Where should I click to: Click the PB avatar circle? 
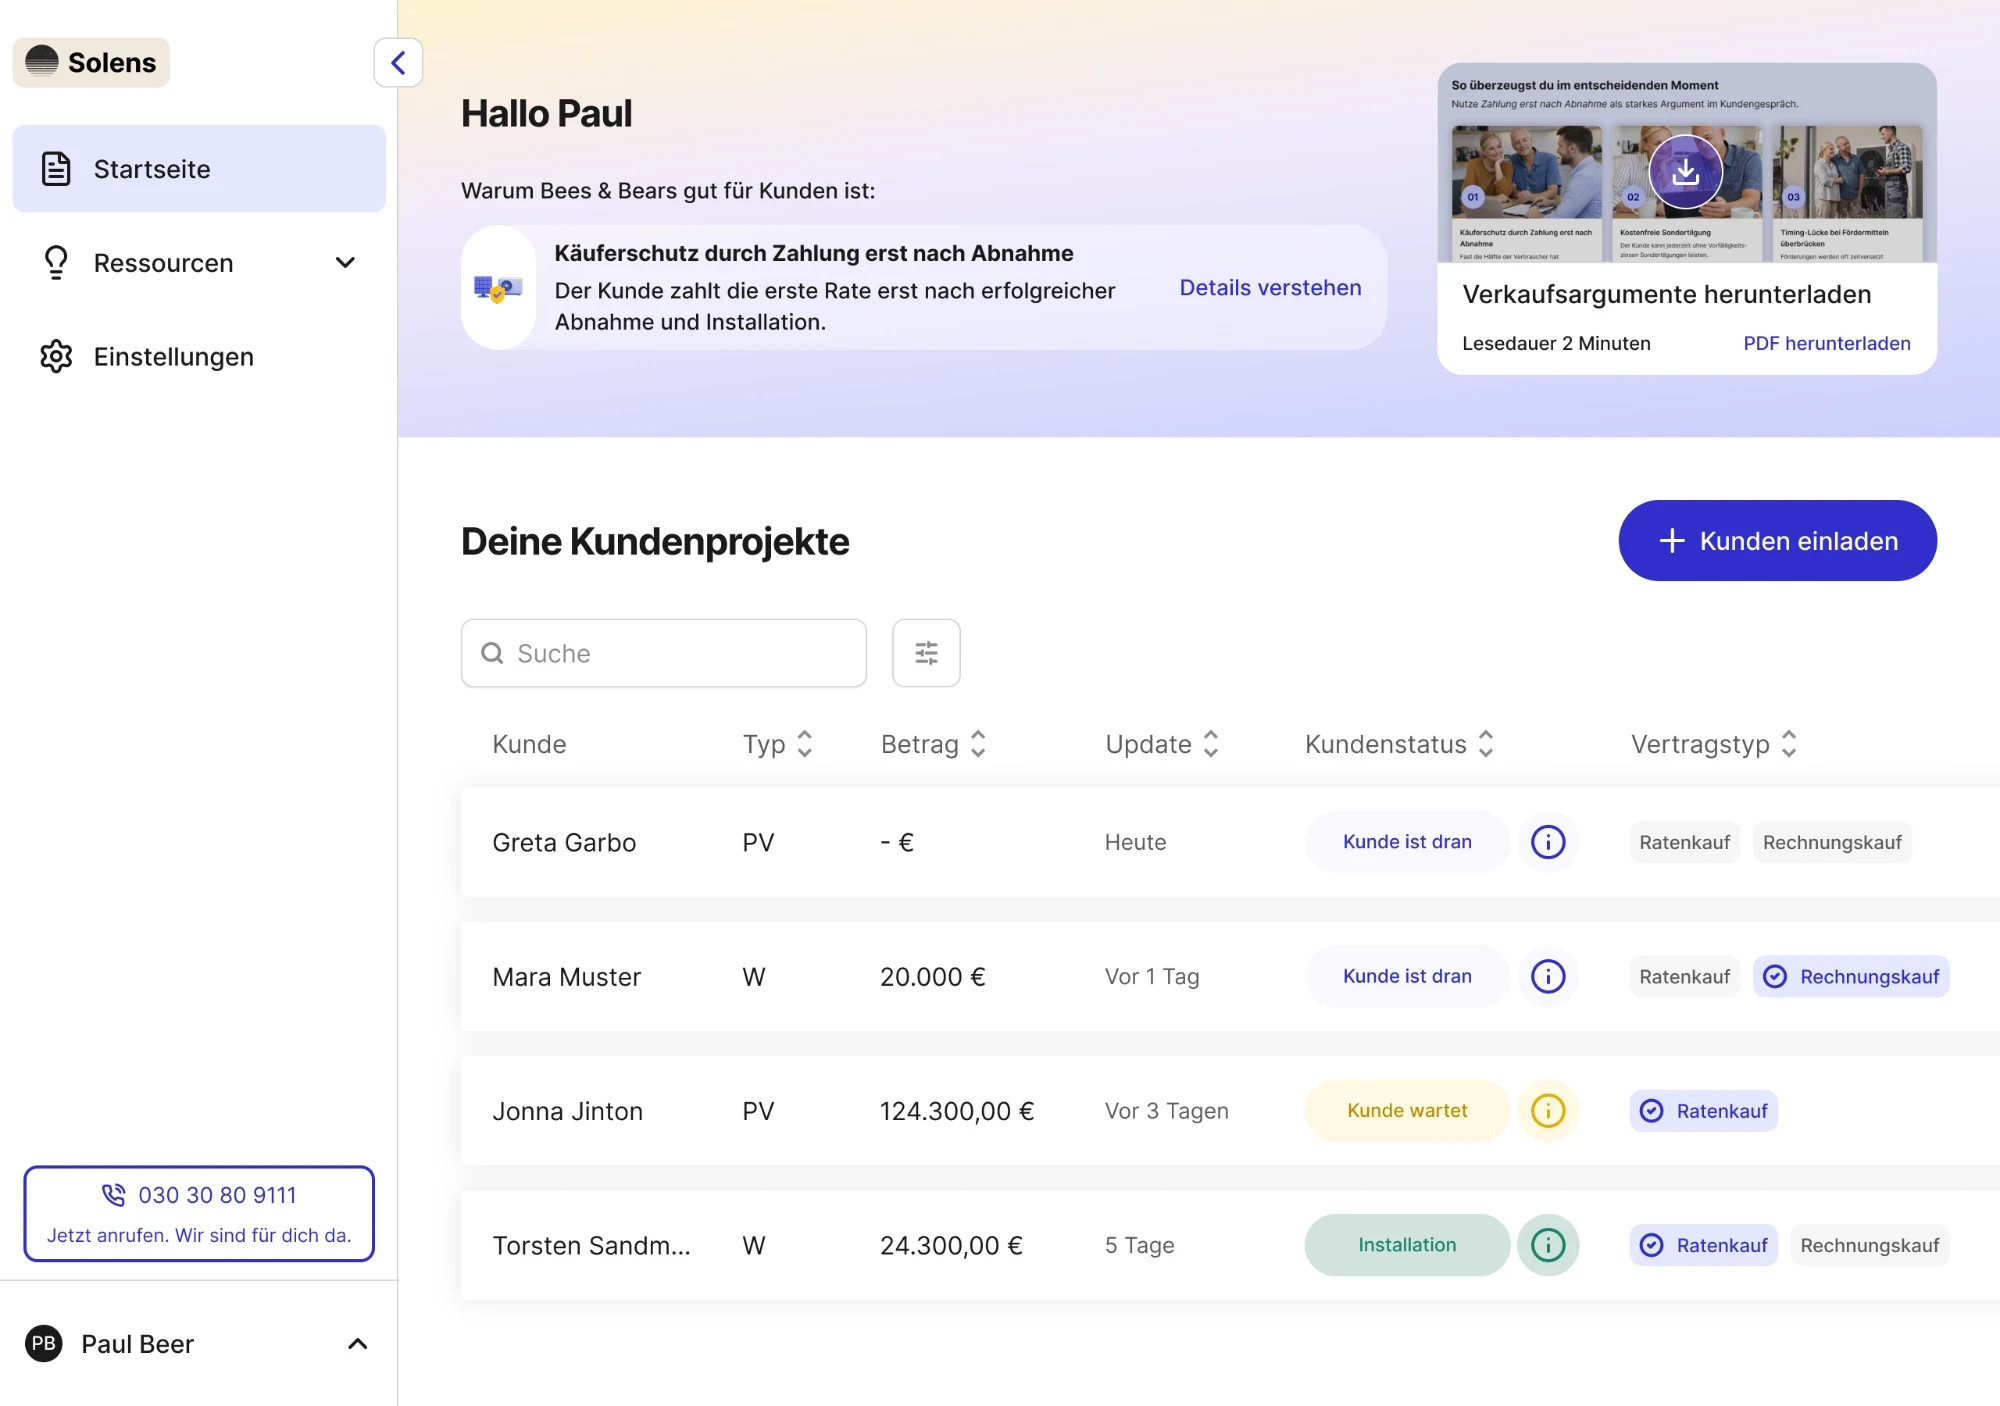coord(43,1343)
